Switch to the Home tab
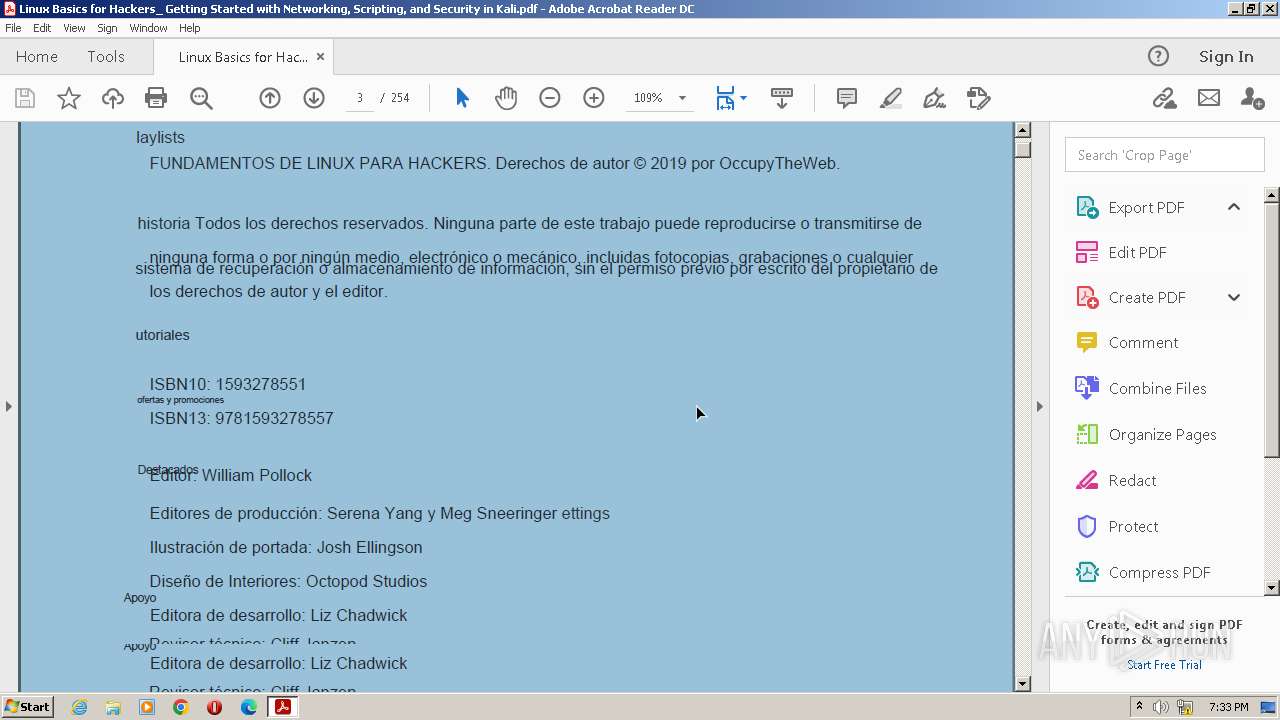This screenshot has height=720, width=1280. tap(37, 57)
